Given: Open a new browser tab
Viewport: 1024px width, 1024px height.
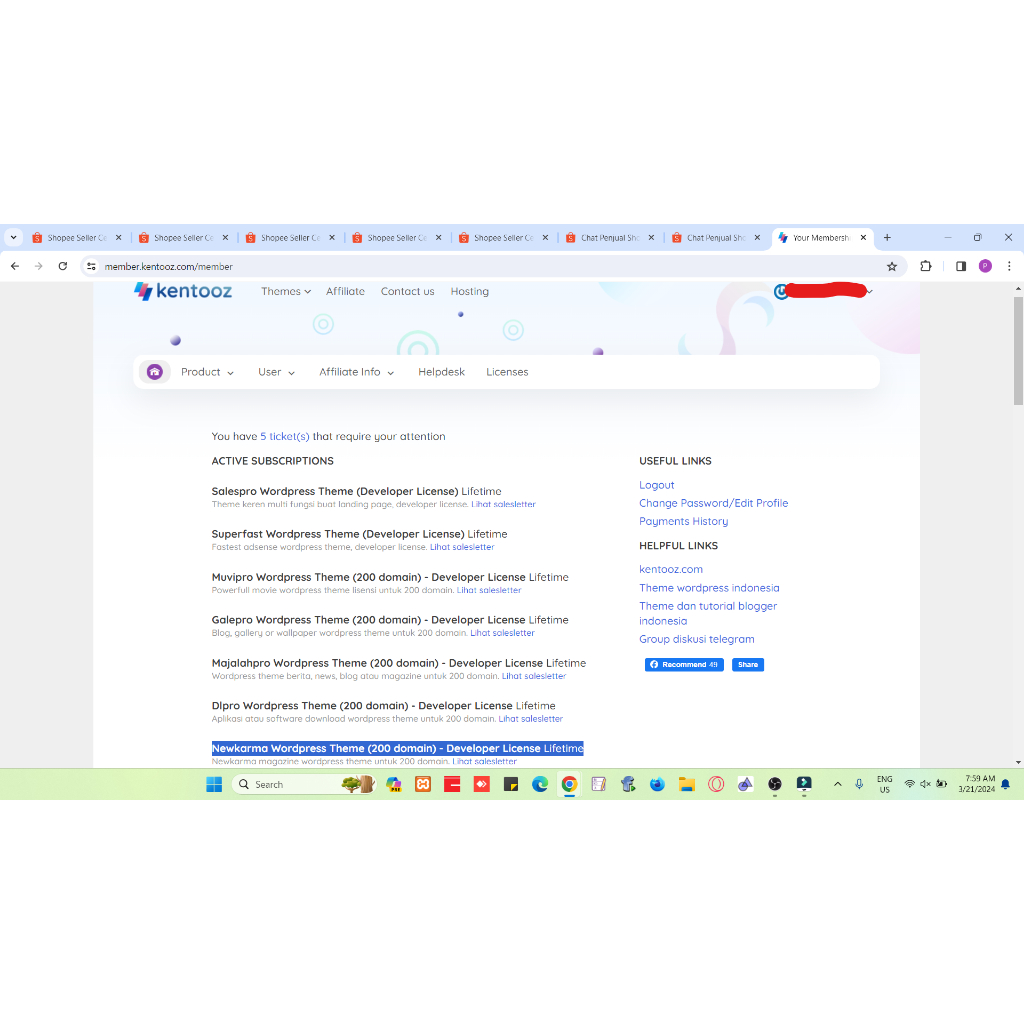Looking at the screenshot, I should point(887,238).
